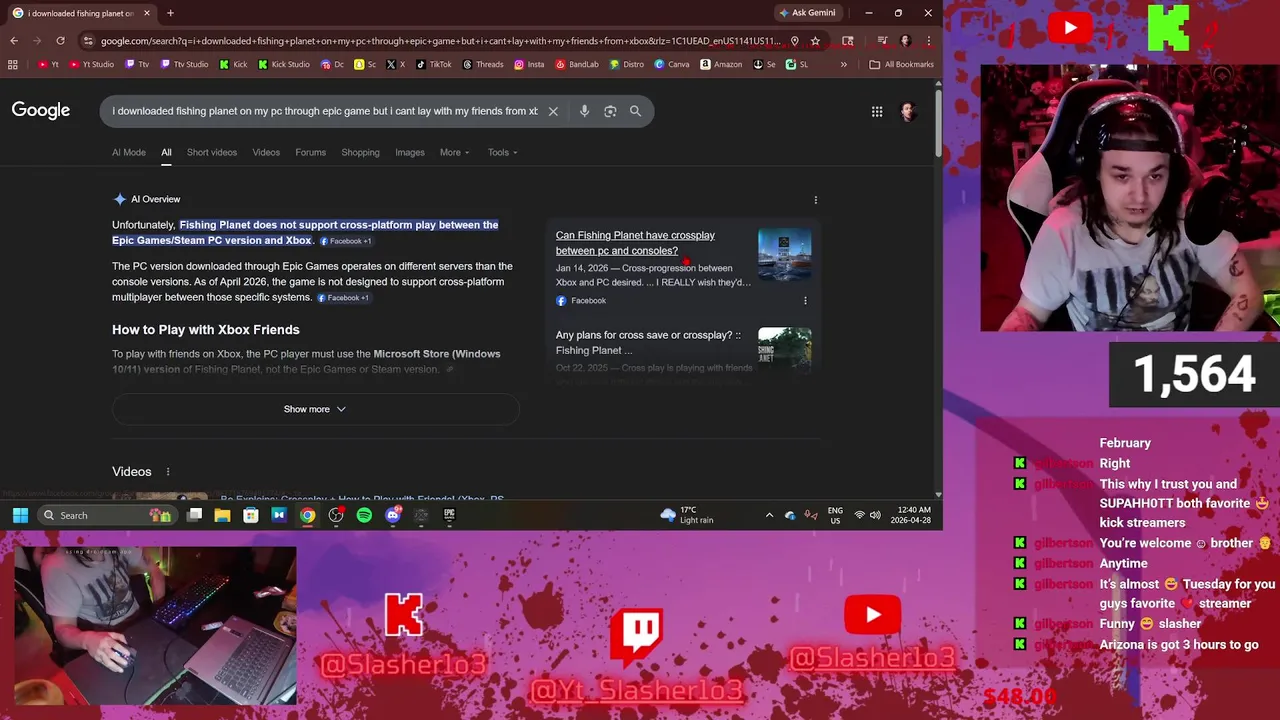Focus the Google search input field
The width and height of the screenshot is (1280, 720).
(325, 111)
